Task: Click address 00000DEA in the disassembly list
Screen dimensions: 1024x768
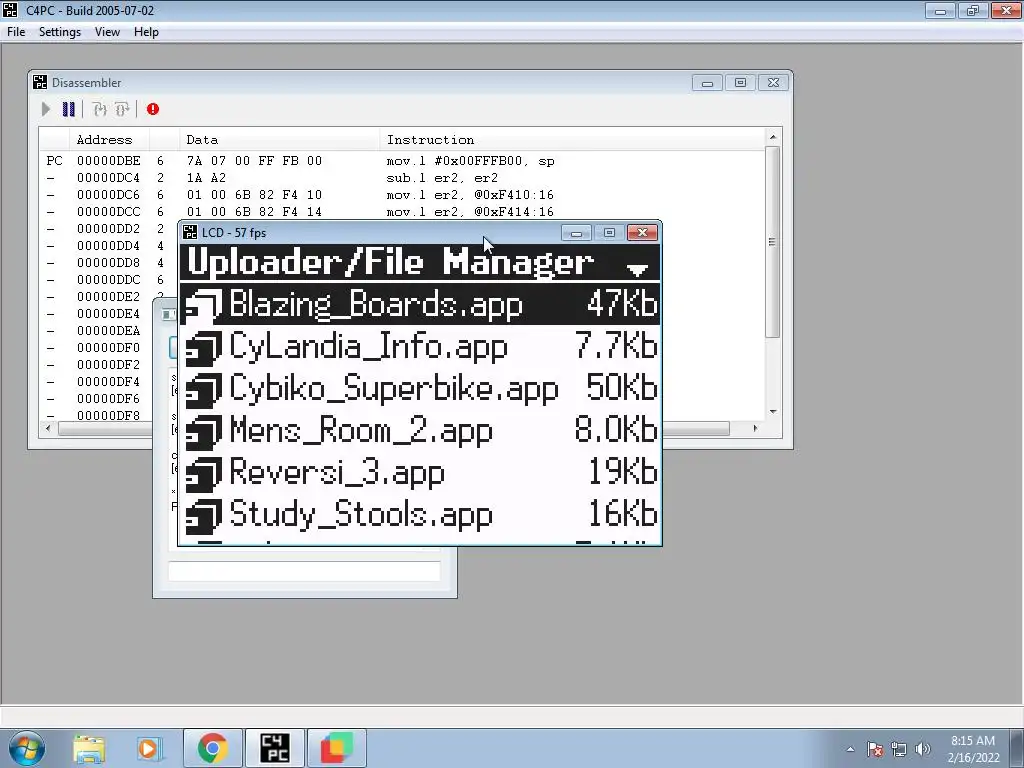Action: 108,330
